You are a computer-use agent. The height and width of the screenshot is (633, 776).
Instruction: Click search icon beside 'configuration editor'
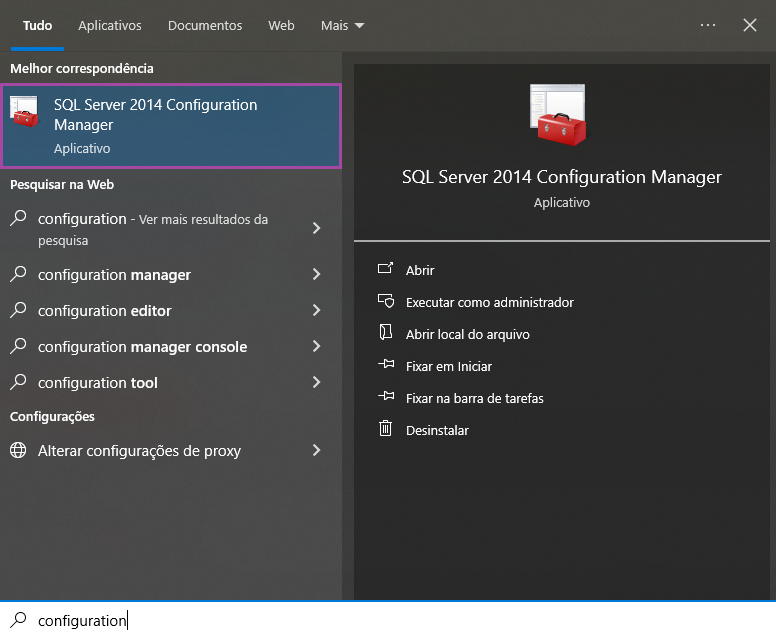(18, 310)
